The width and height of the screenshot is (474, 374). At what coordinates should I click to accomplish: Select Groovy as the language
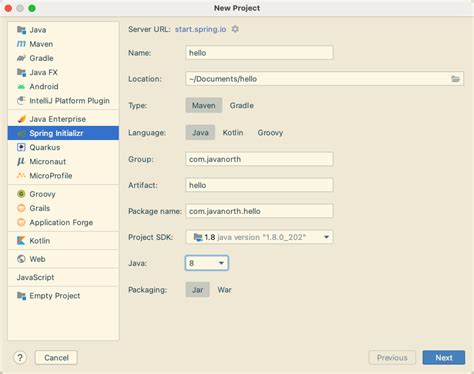tap(270, 133)
